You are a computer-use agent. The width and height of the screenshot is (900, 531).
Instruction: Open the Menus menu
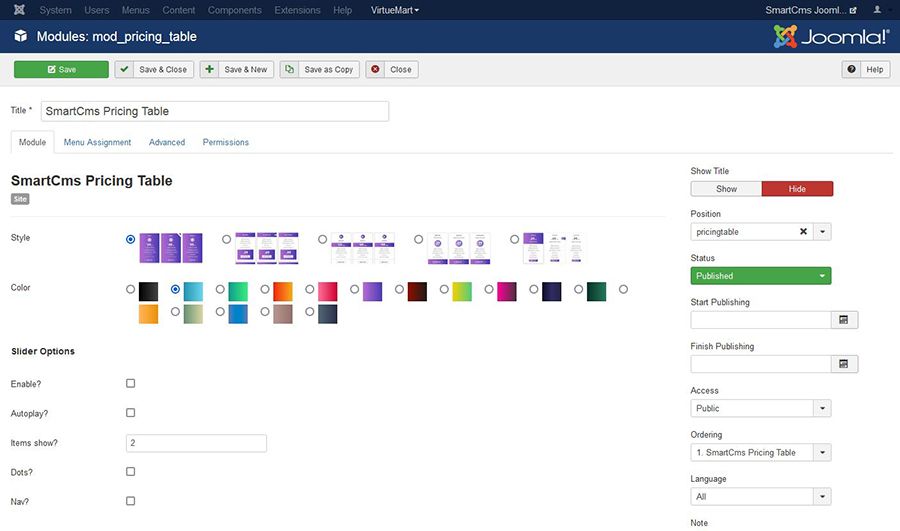click(135, 10)
